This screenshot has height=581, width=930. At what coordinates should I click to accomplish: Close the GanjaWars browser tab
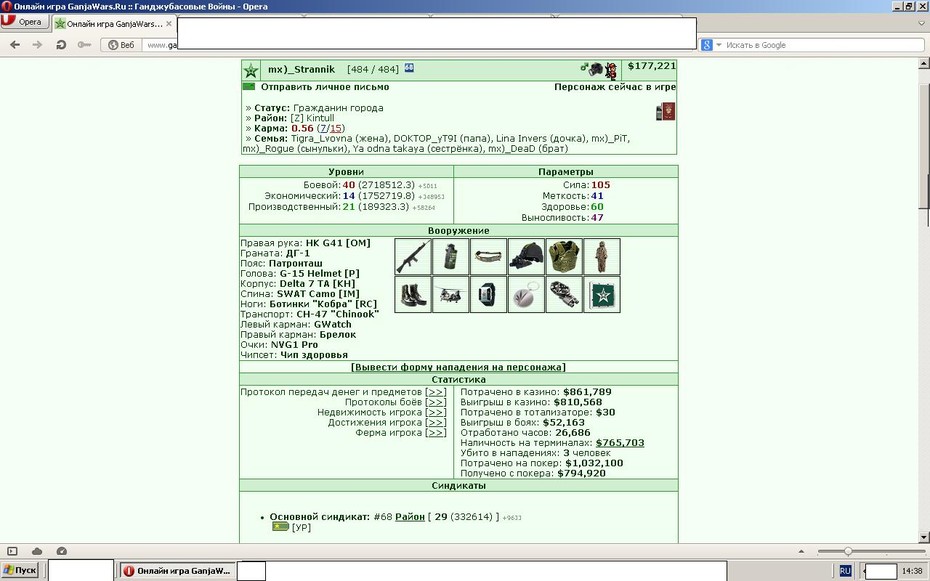pos(169,24)
